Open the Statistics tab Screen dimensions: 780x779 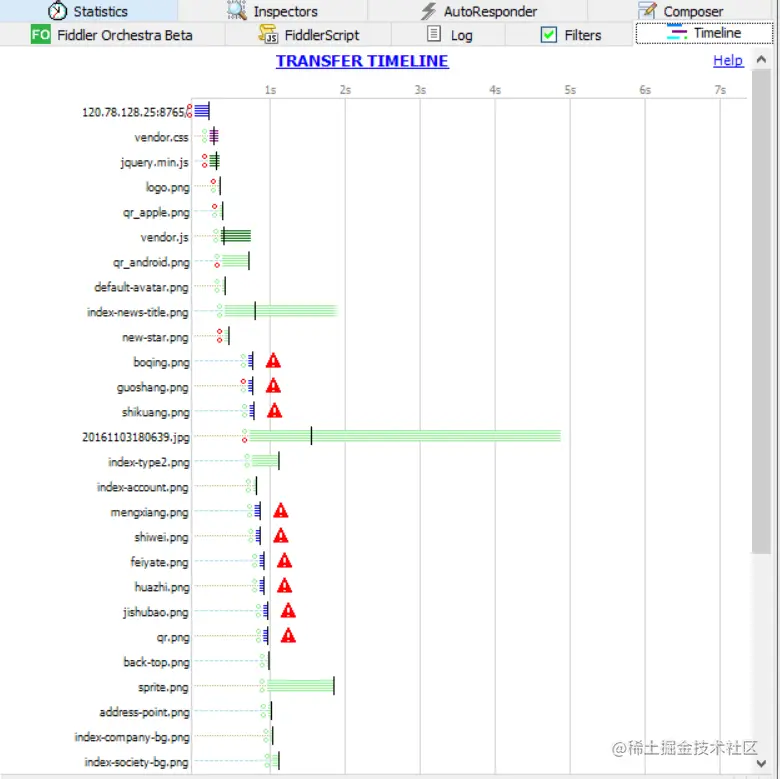click(89, 11)
